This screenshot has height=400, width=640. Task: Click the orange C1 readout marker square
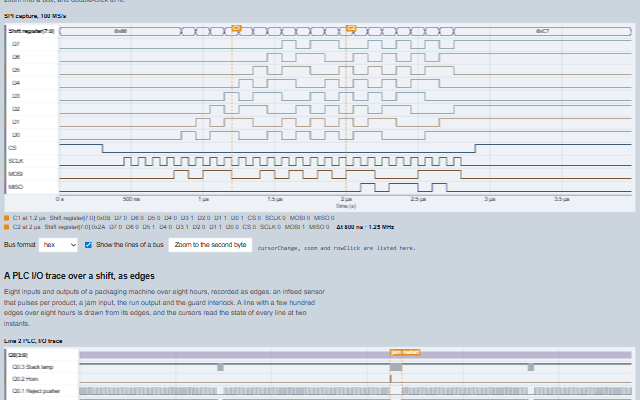click(x=6, y=218)
